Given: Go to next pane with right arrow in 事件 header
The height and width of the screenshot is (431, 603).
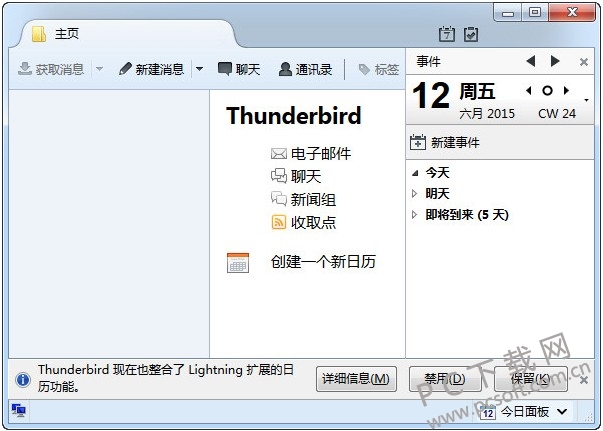Looking at the screenshot, I should 555,61.
